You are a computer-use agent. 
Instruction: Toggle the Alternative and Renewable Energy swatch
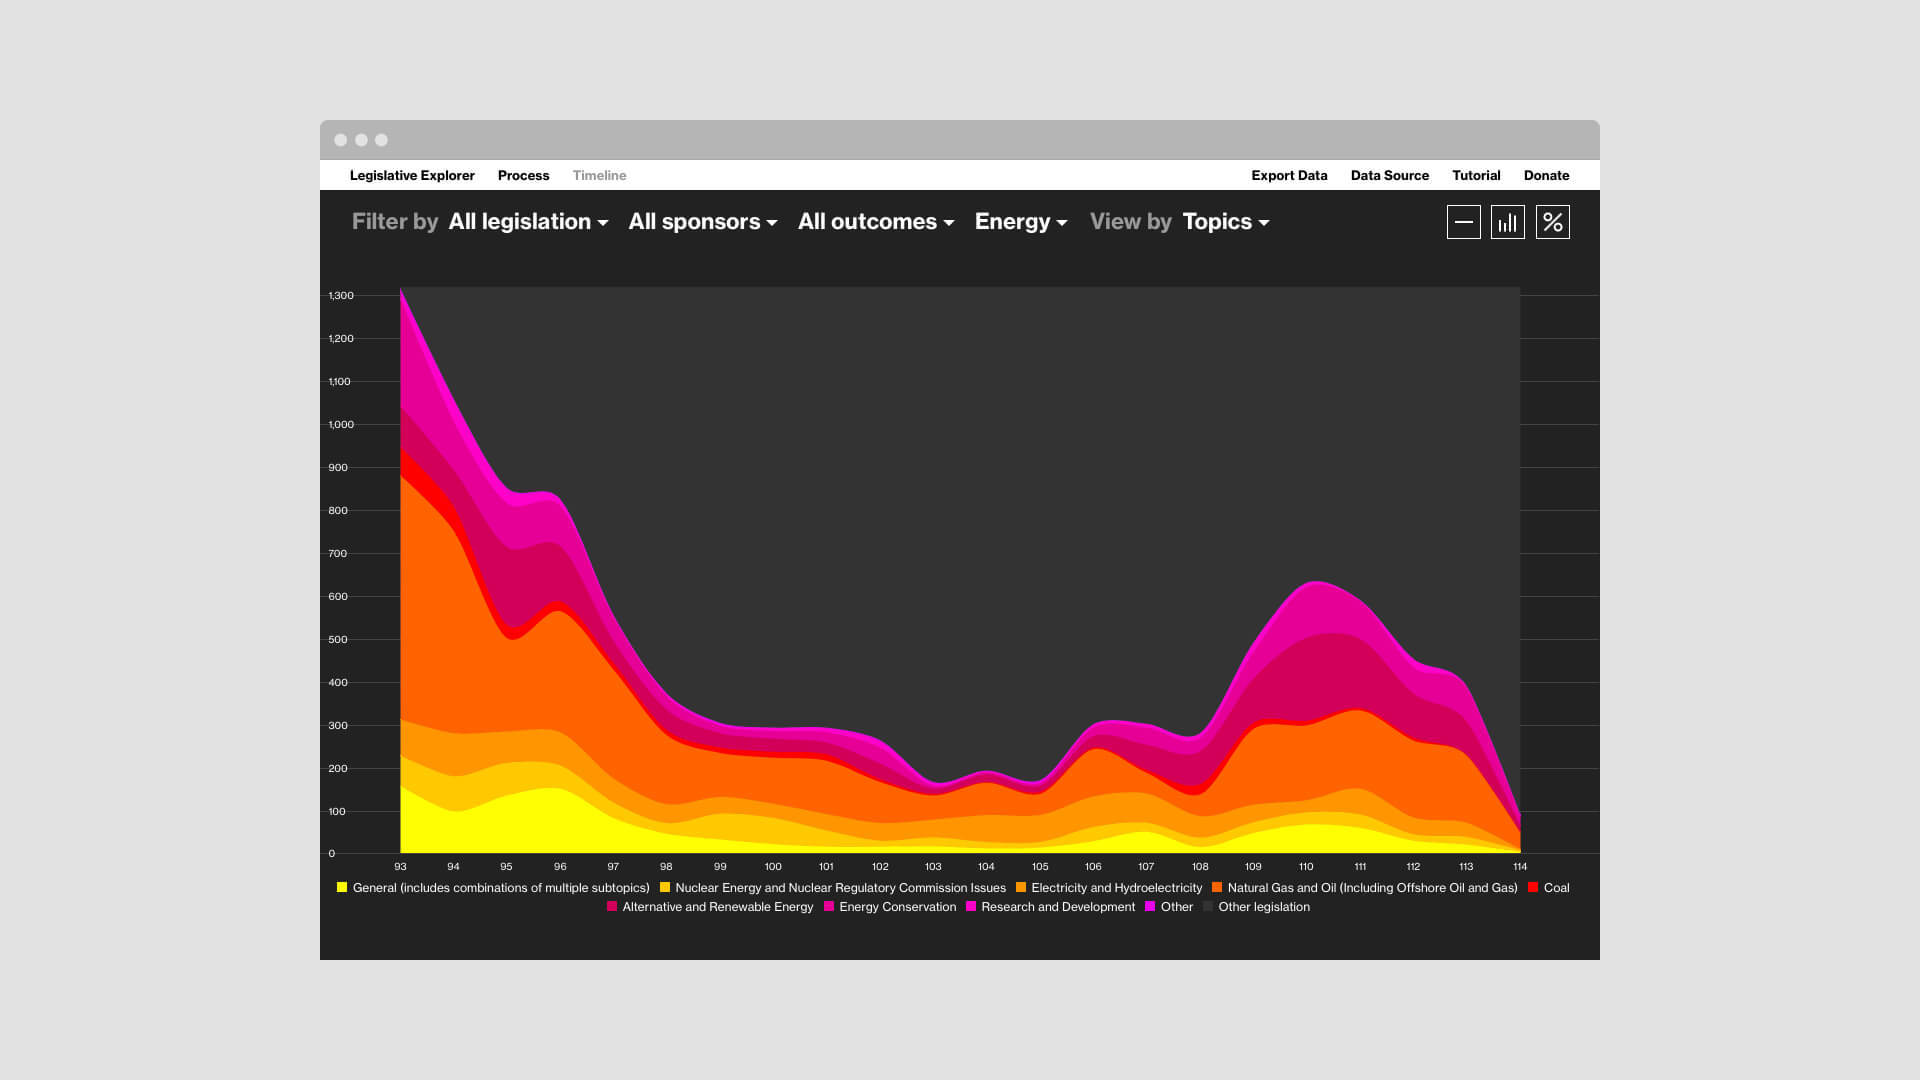point(612,907)
